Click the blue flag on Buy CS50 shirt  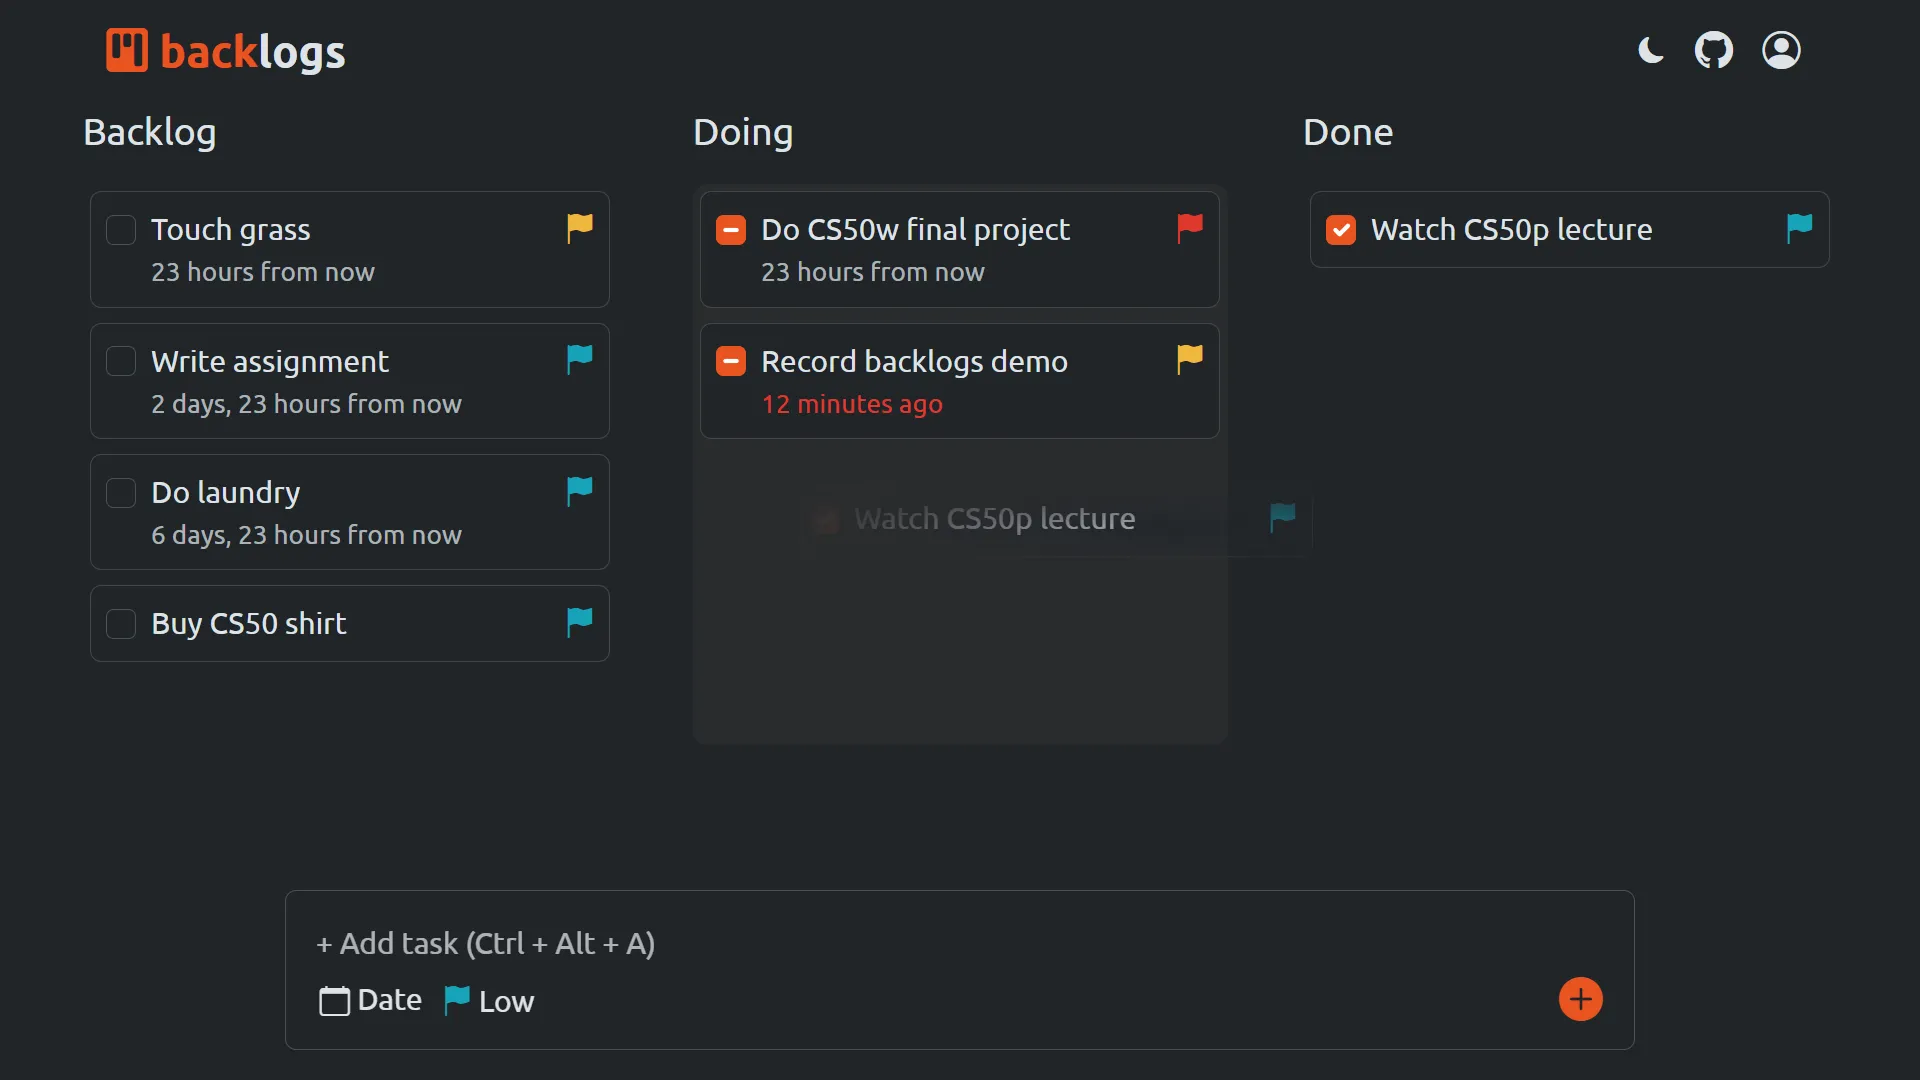[x=580, y=622]
